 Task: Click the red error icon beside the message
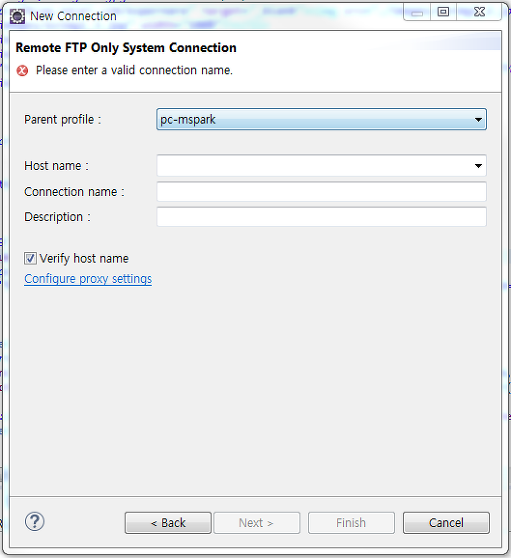[x=22, y=70]
